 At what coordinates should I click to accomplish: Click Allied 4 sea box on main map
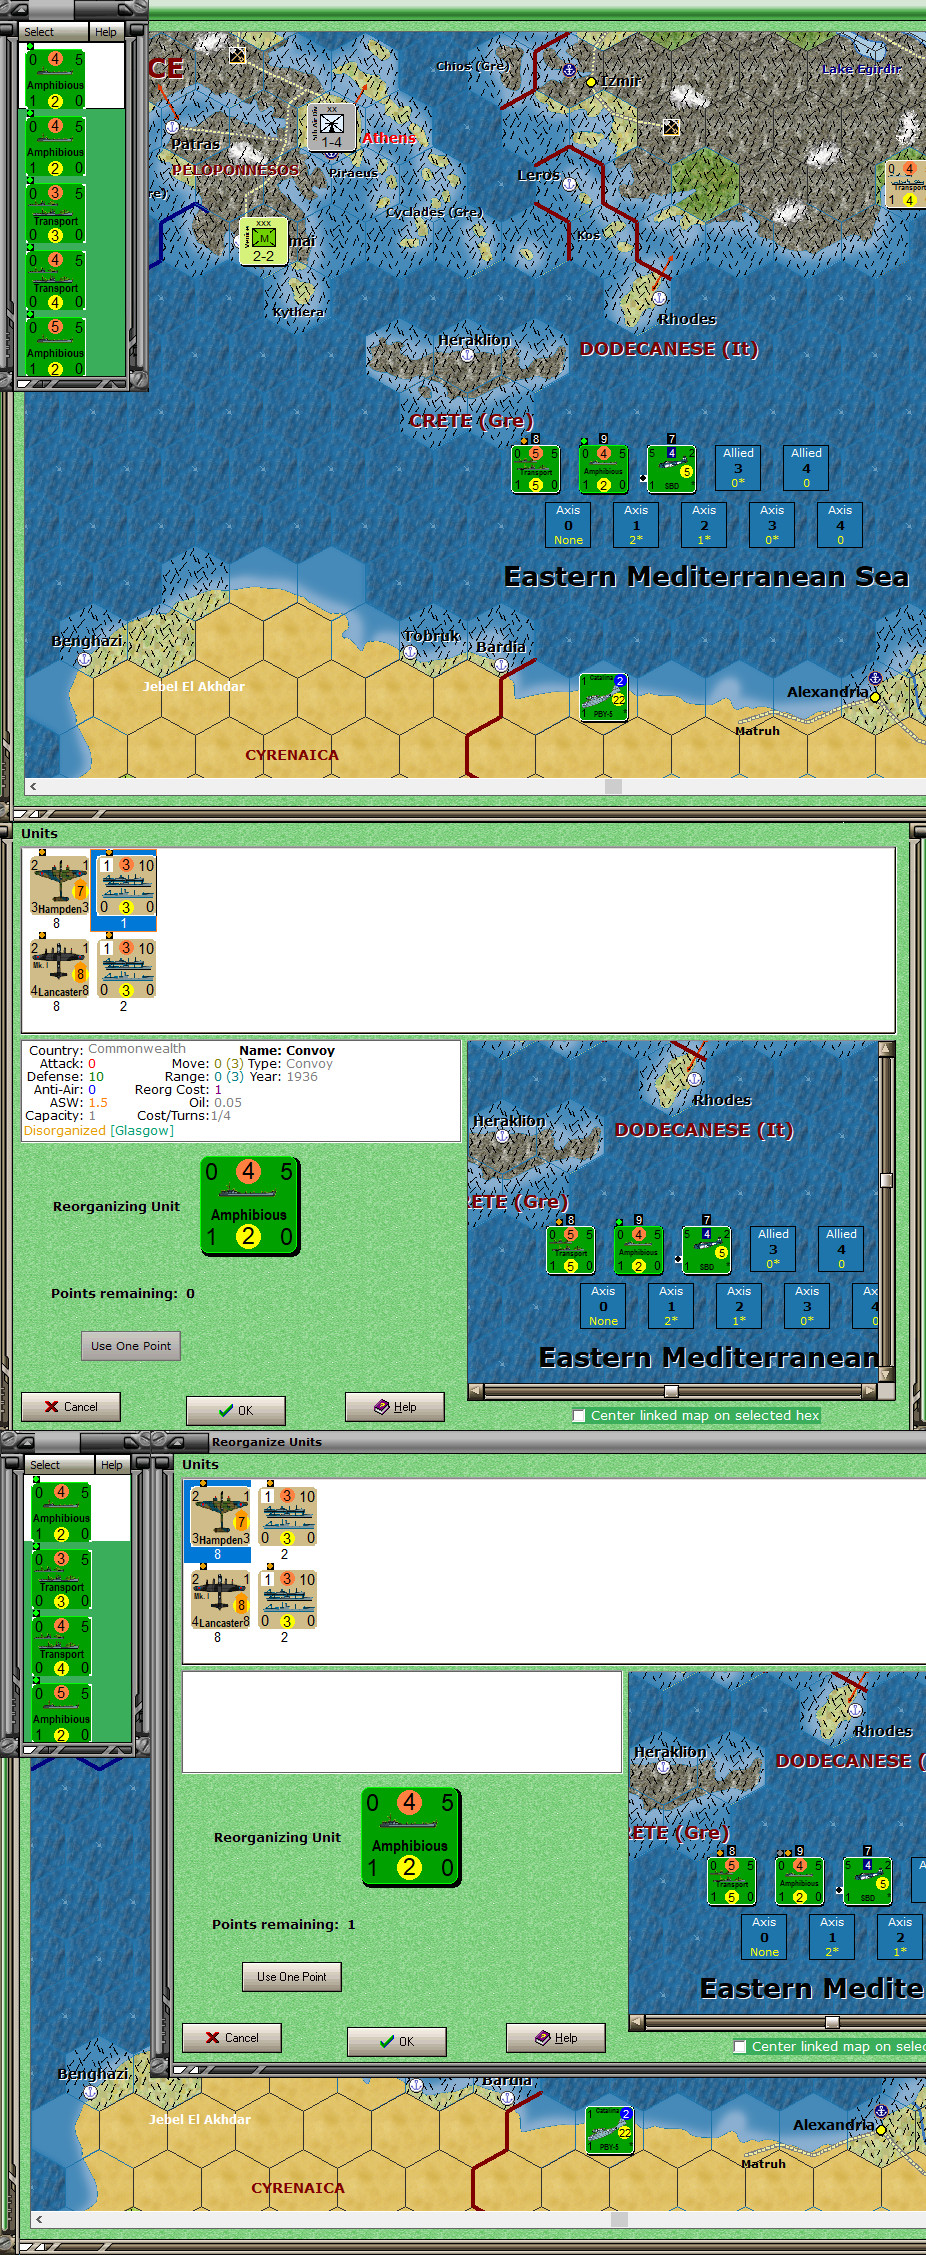coord(806,468)
